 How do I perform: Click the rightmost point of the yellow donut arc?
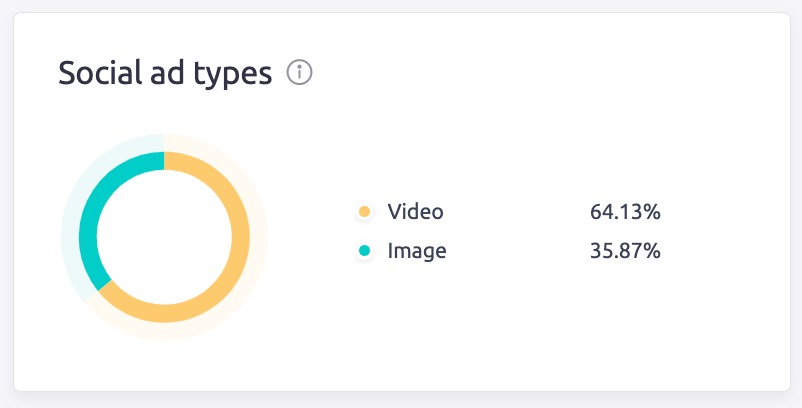coord(241,237)
